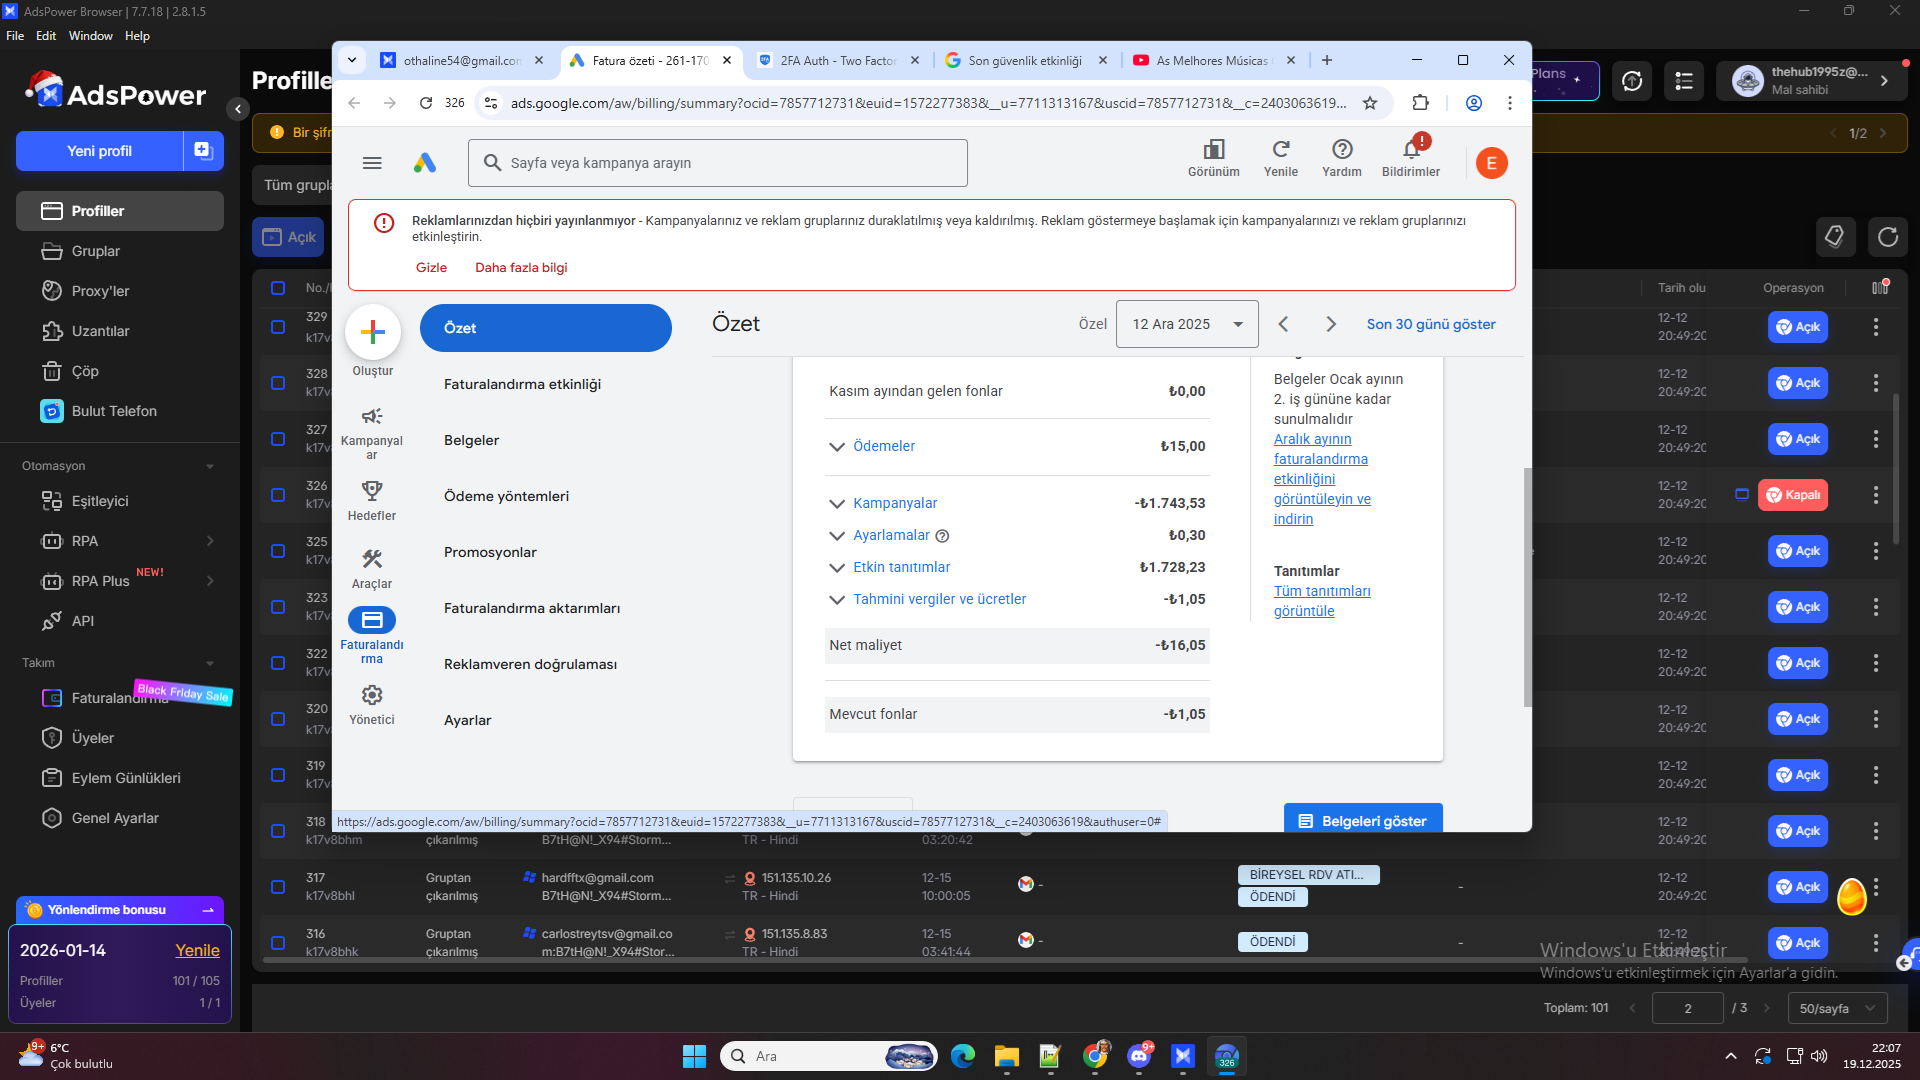Screen dimensions: 1920x1080
Task: Open Windows Start menu
Action: (694, 1056)
